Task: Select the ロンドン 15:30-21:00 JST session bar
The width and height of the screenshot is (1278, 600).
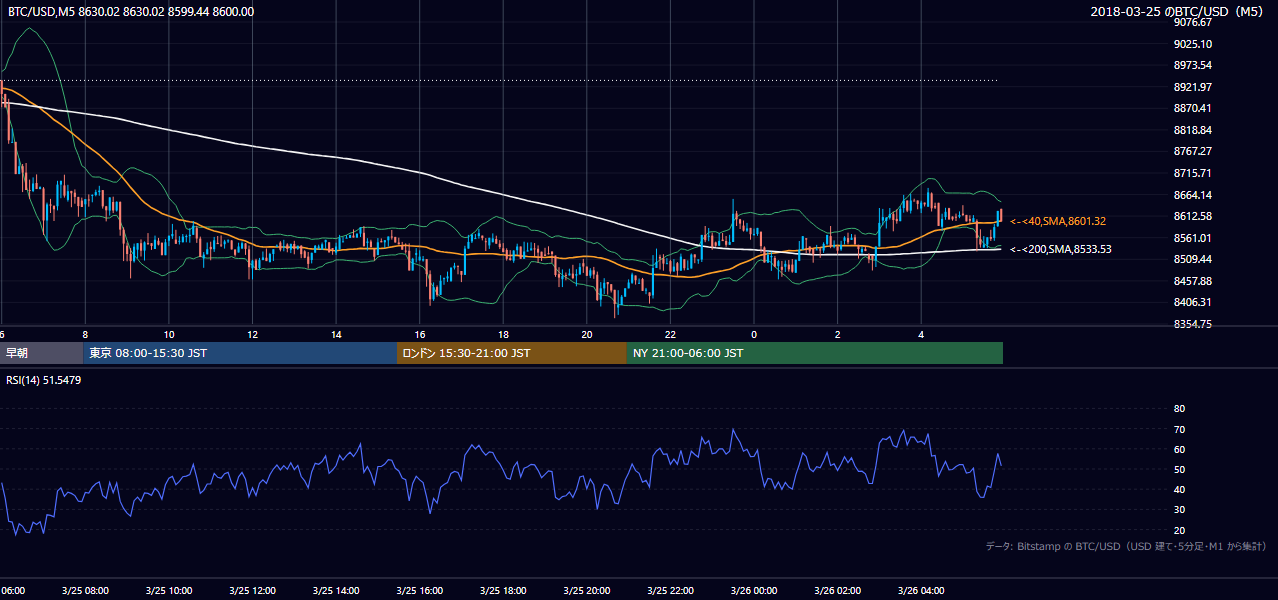Action: [x=512, y=353]
